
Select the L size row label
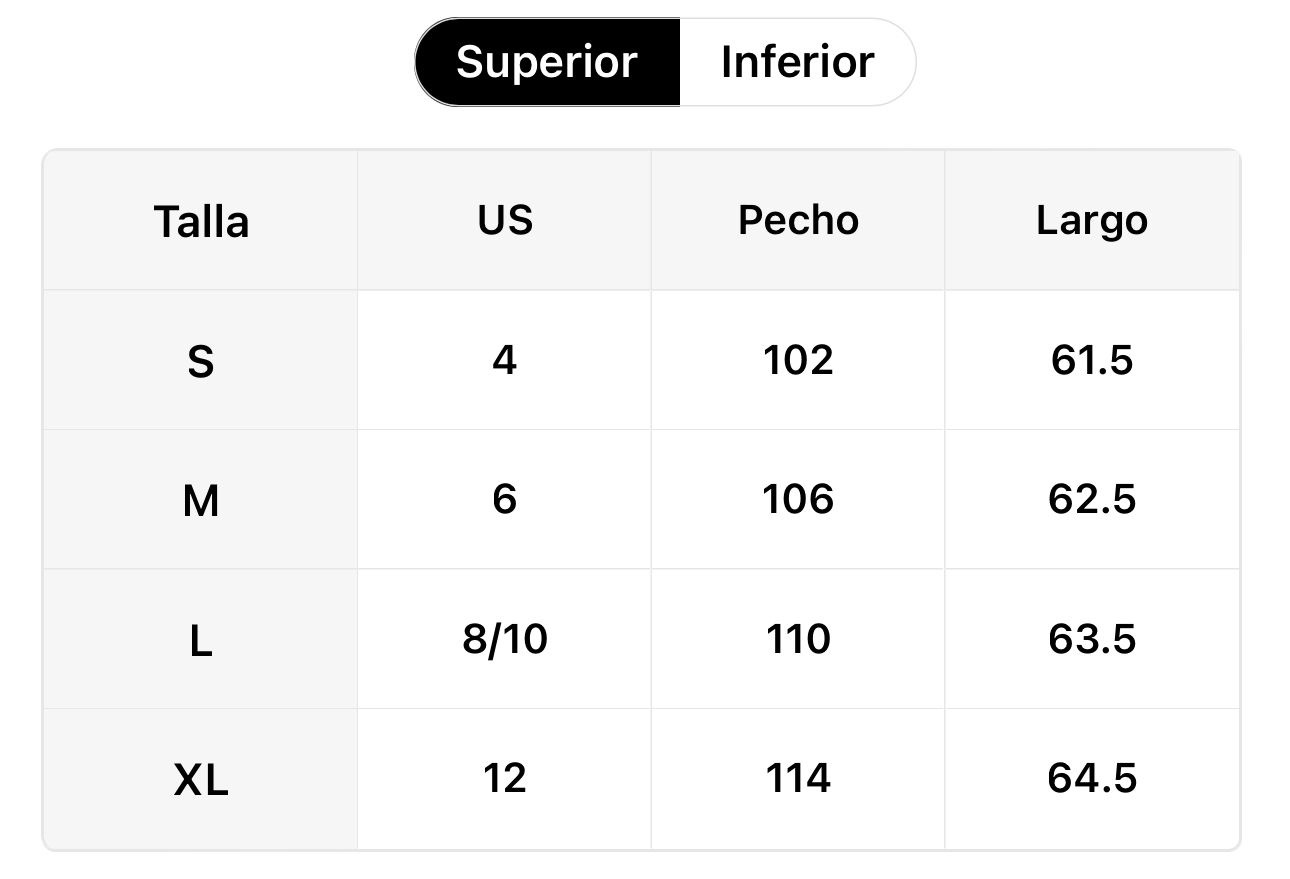coord(201,640)
